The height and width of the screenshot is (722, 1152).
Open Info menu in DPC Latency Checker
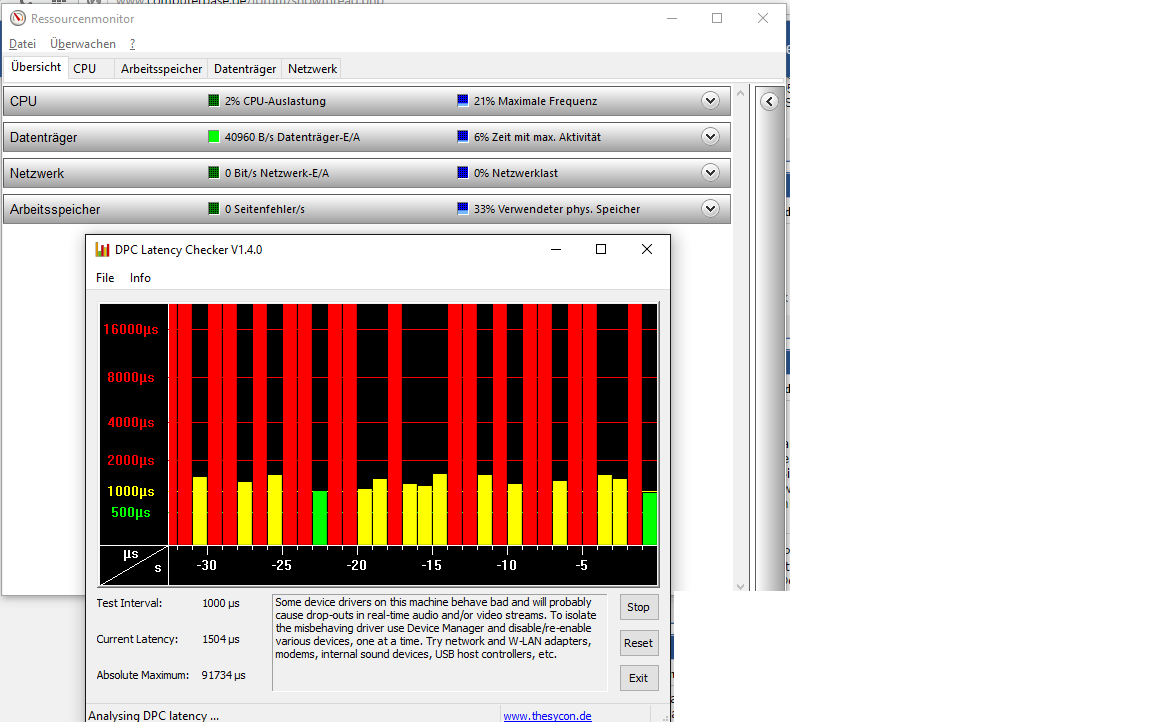[140, 278]
